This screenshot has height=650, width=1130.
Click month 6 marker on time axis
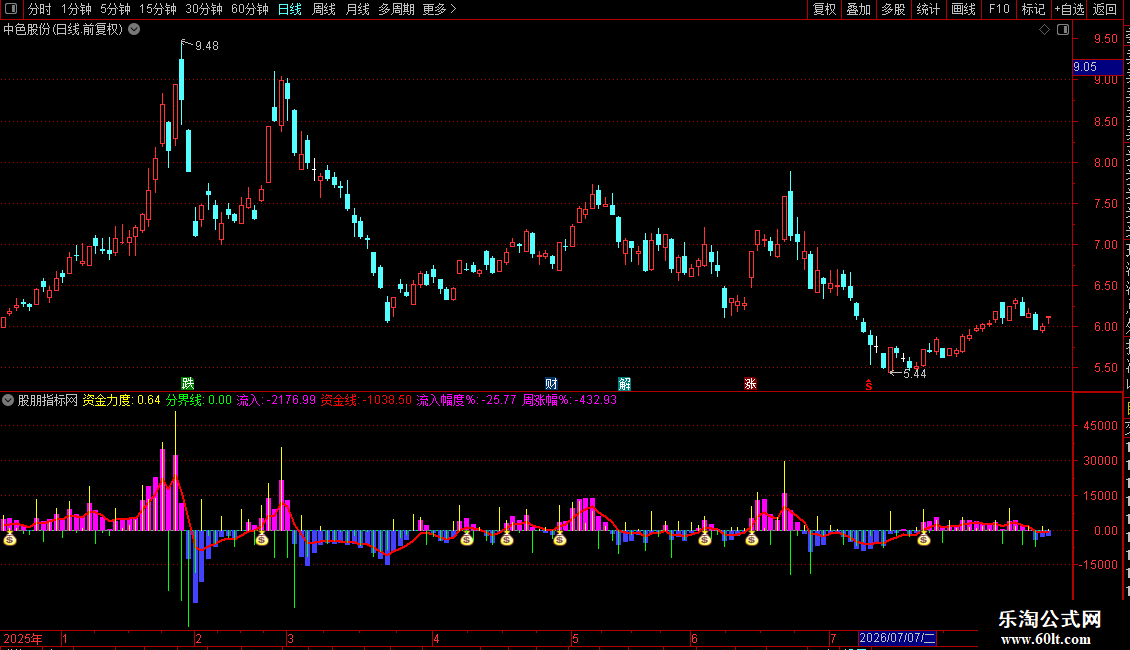(x=694, y=638)
